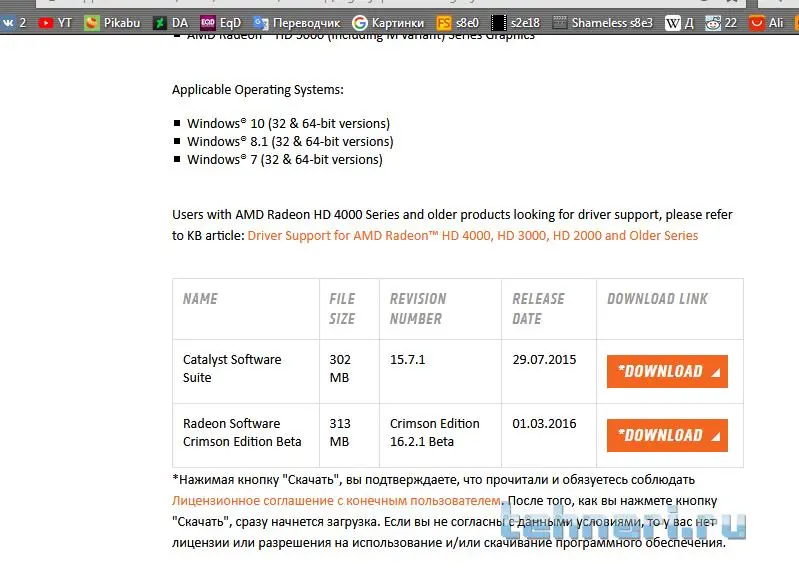Open the Переводчик translator bookmark
799x572 pixels.
pyautogui.click(x=297, y=23)
